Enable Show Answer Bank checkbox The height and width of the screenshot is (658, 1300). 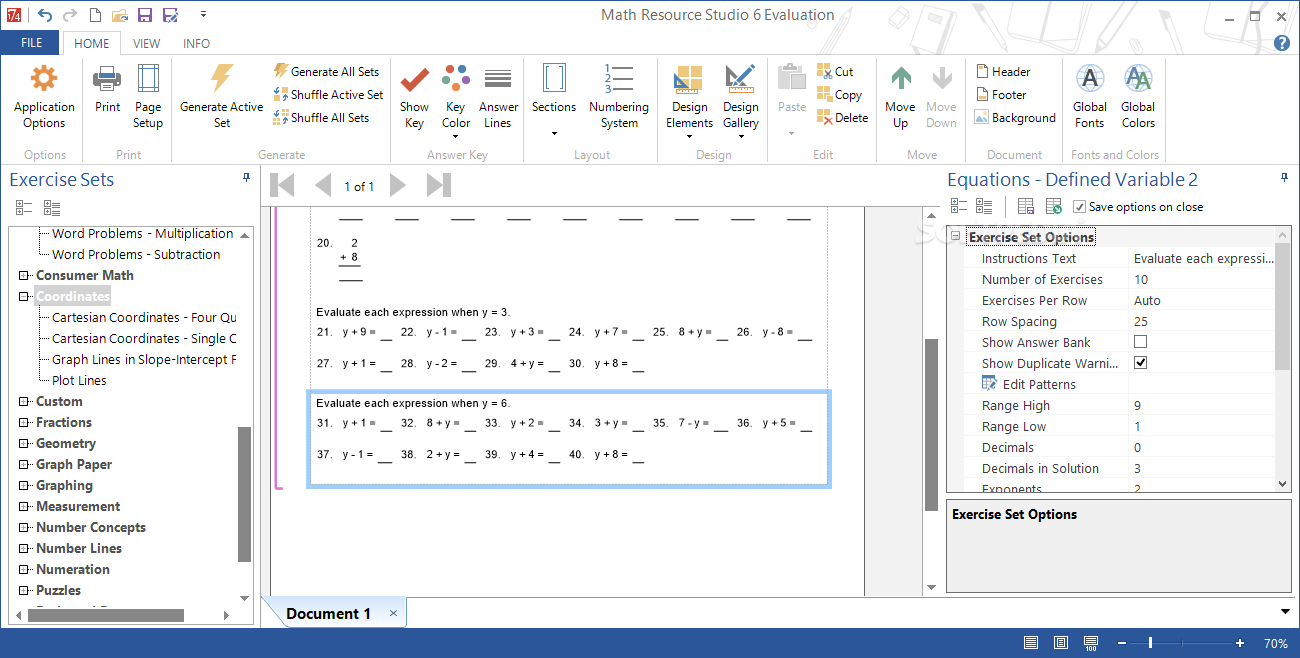pos(1140,342)
